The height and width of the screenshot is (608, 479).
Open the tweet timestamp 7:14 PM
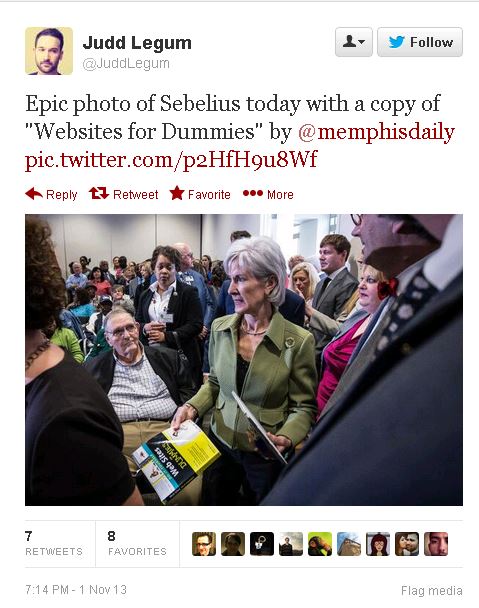tap(76, 590)
